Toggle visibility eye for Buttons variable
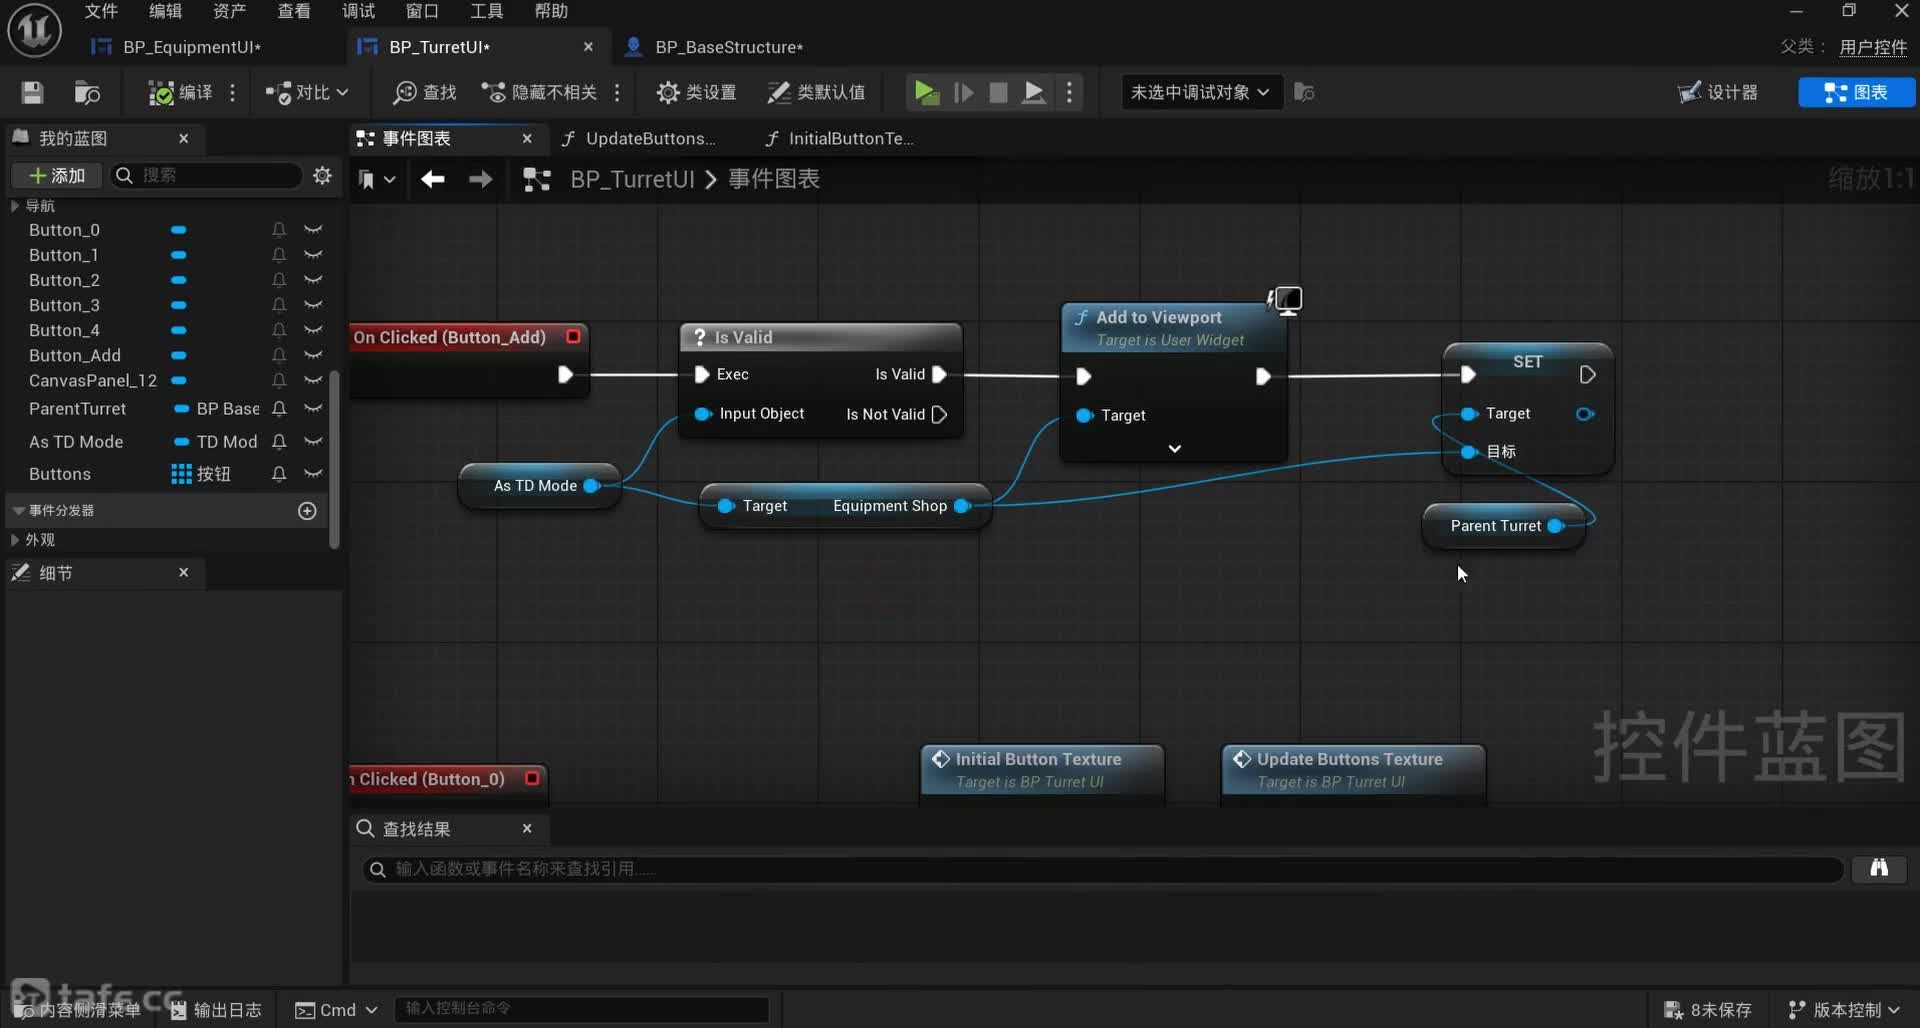The image size is (1920, 1028). pyautogui.click(x=313, y=474)
